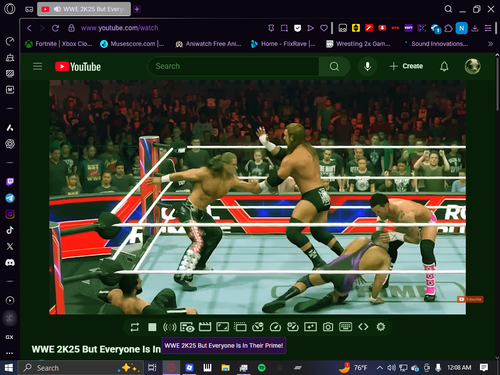The image size is (500, 375).
Task: Open File Explorer from the taskbar
Action: (x=226, y=368)
